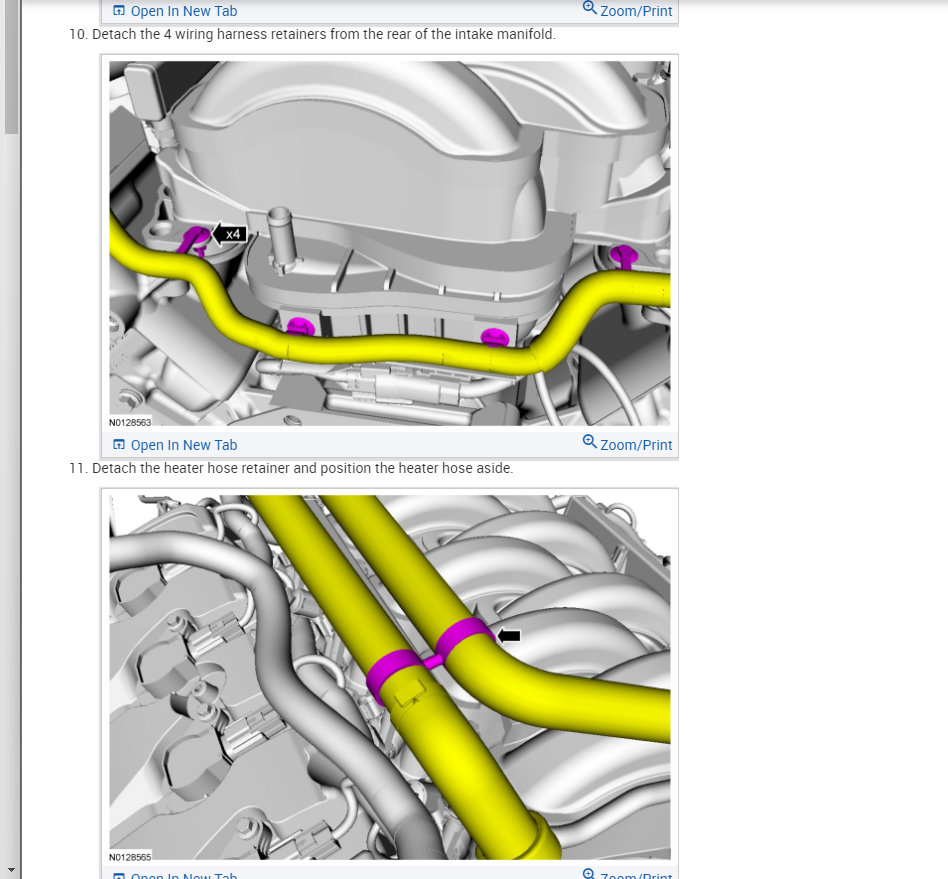Click Zoom/Print below wiring harness retainers diagram

pos(627,444)
